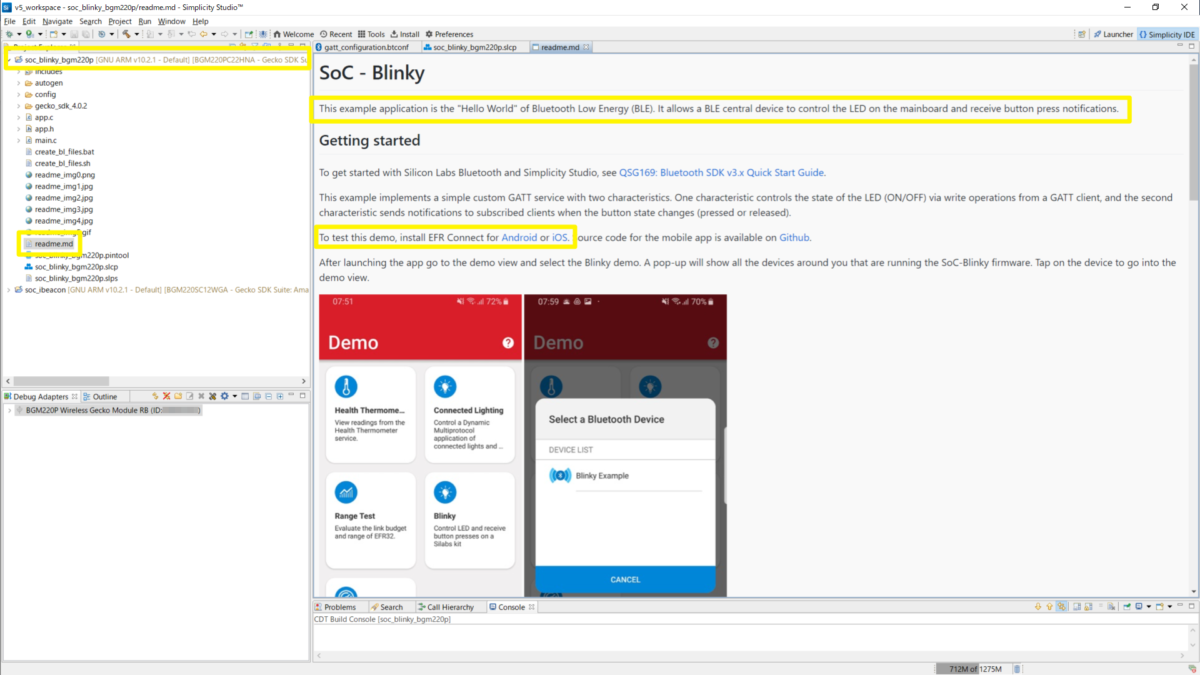
Task: Expand the soc_ibeacon project
Action: click(9, 290)
